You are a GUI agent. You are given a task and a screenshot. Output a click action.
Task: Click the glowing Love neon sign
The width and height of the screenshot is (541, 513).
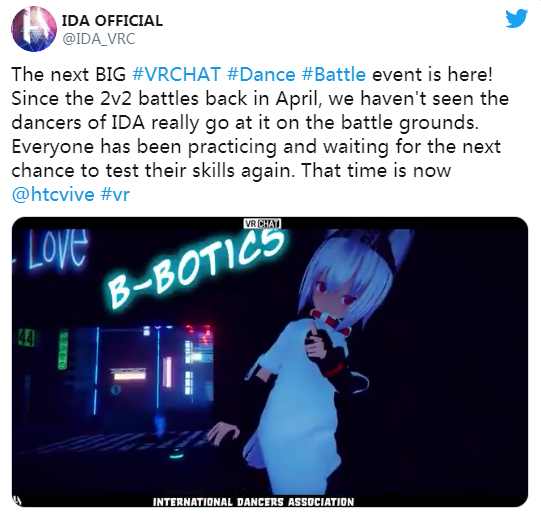57,248
